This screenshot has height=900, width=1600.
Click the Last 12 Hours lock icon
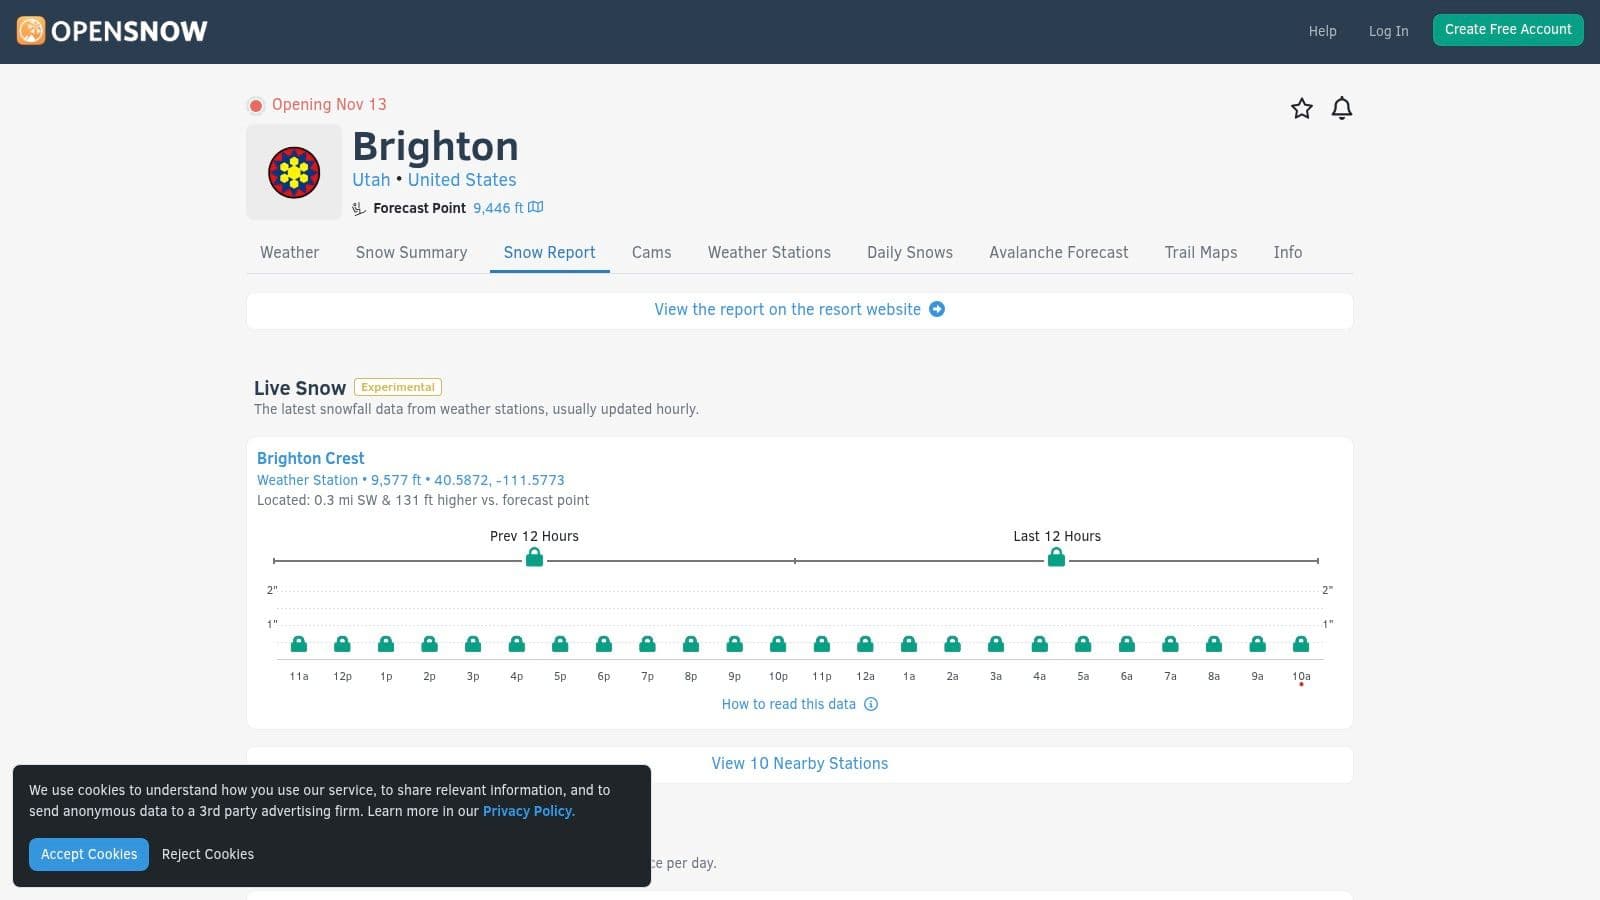click(x=1056, y=558)
